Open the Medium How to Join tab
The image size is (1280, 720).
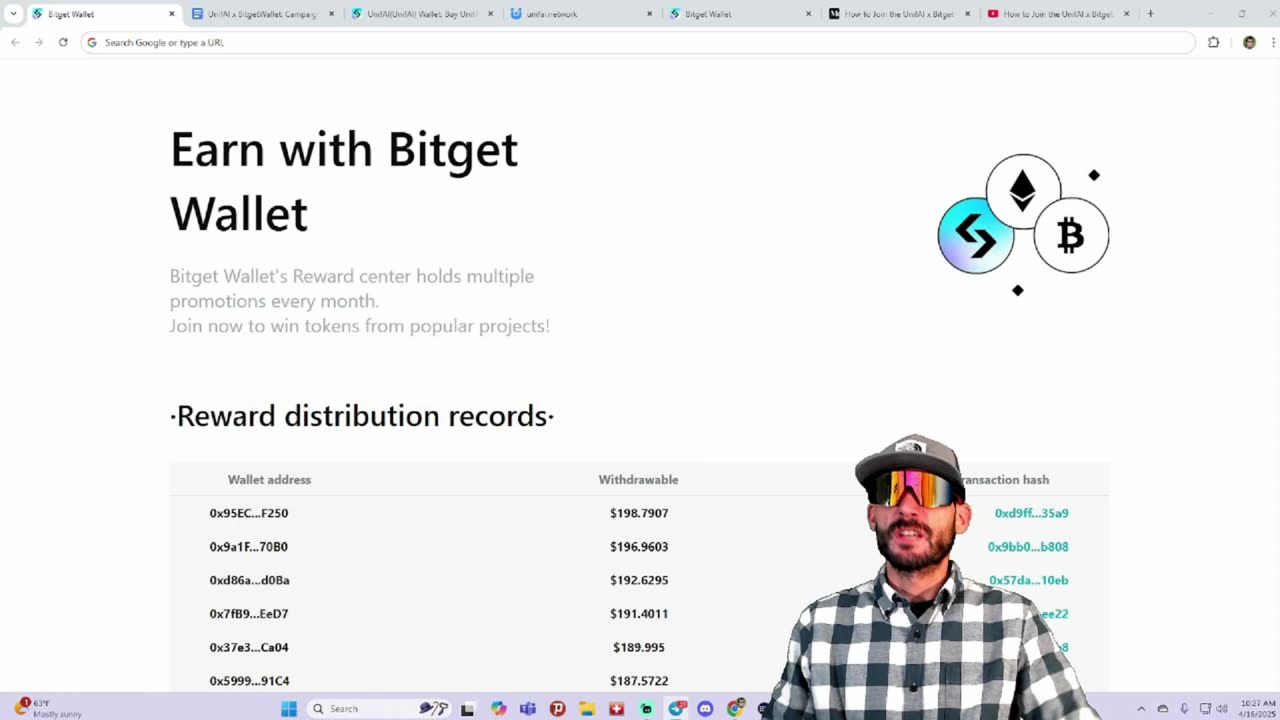click(899, 14)
